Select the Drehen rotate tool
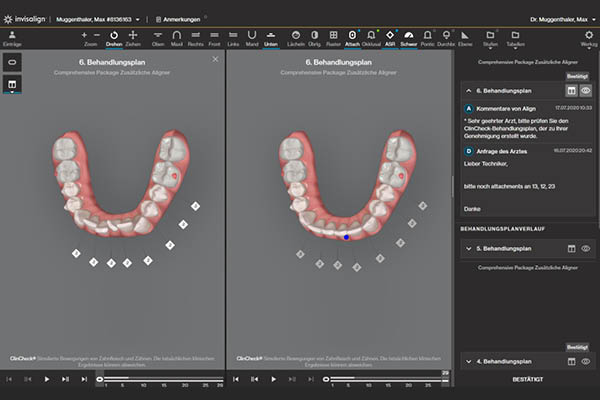This screenshot has width=600, height=400. click(114, 39)
